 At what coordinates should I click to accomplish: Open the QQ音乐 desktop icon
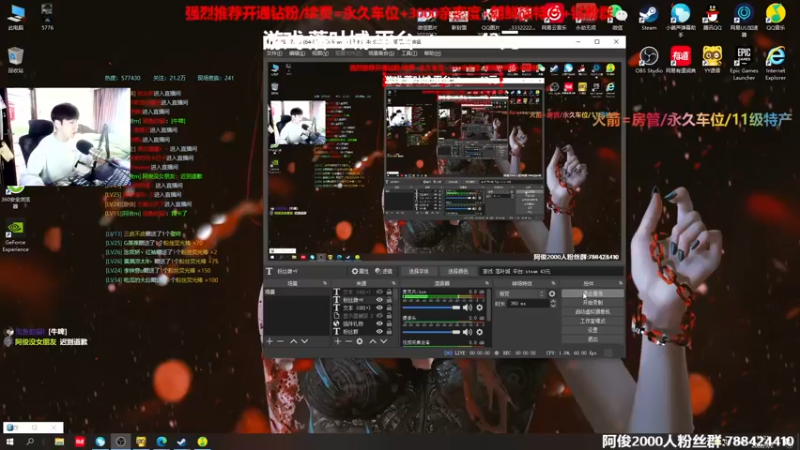[x=776, y=16]
